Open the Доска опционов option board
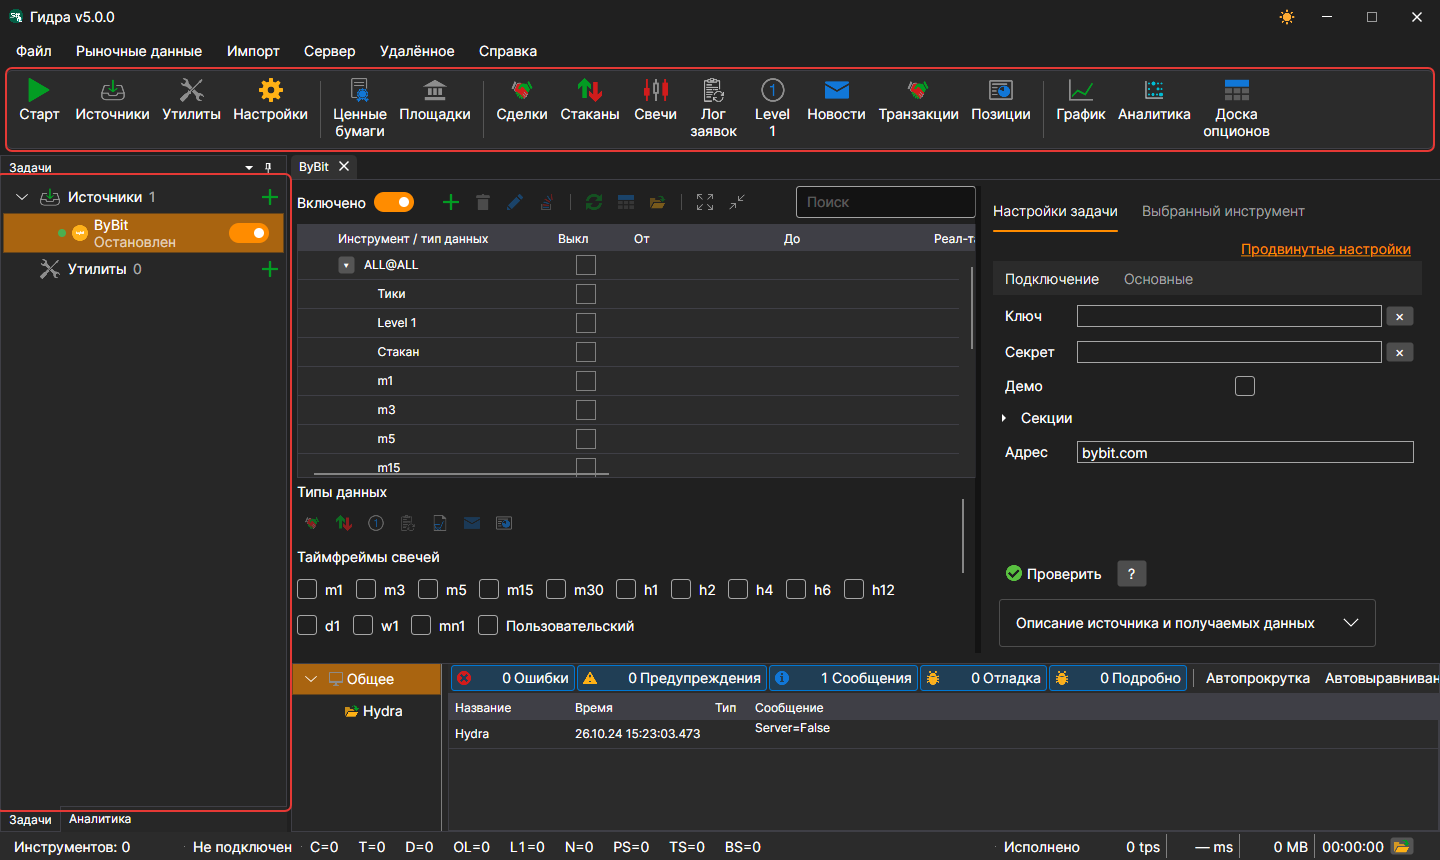This screenshot has width=1440, height=860. [x=1236, y=108]
